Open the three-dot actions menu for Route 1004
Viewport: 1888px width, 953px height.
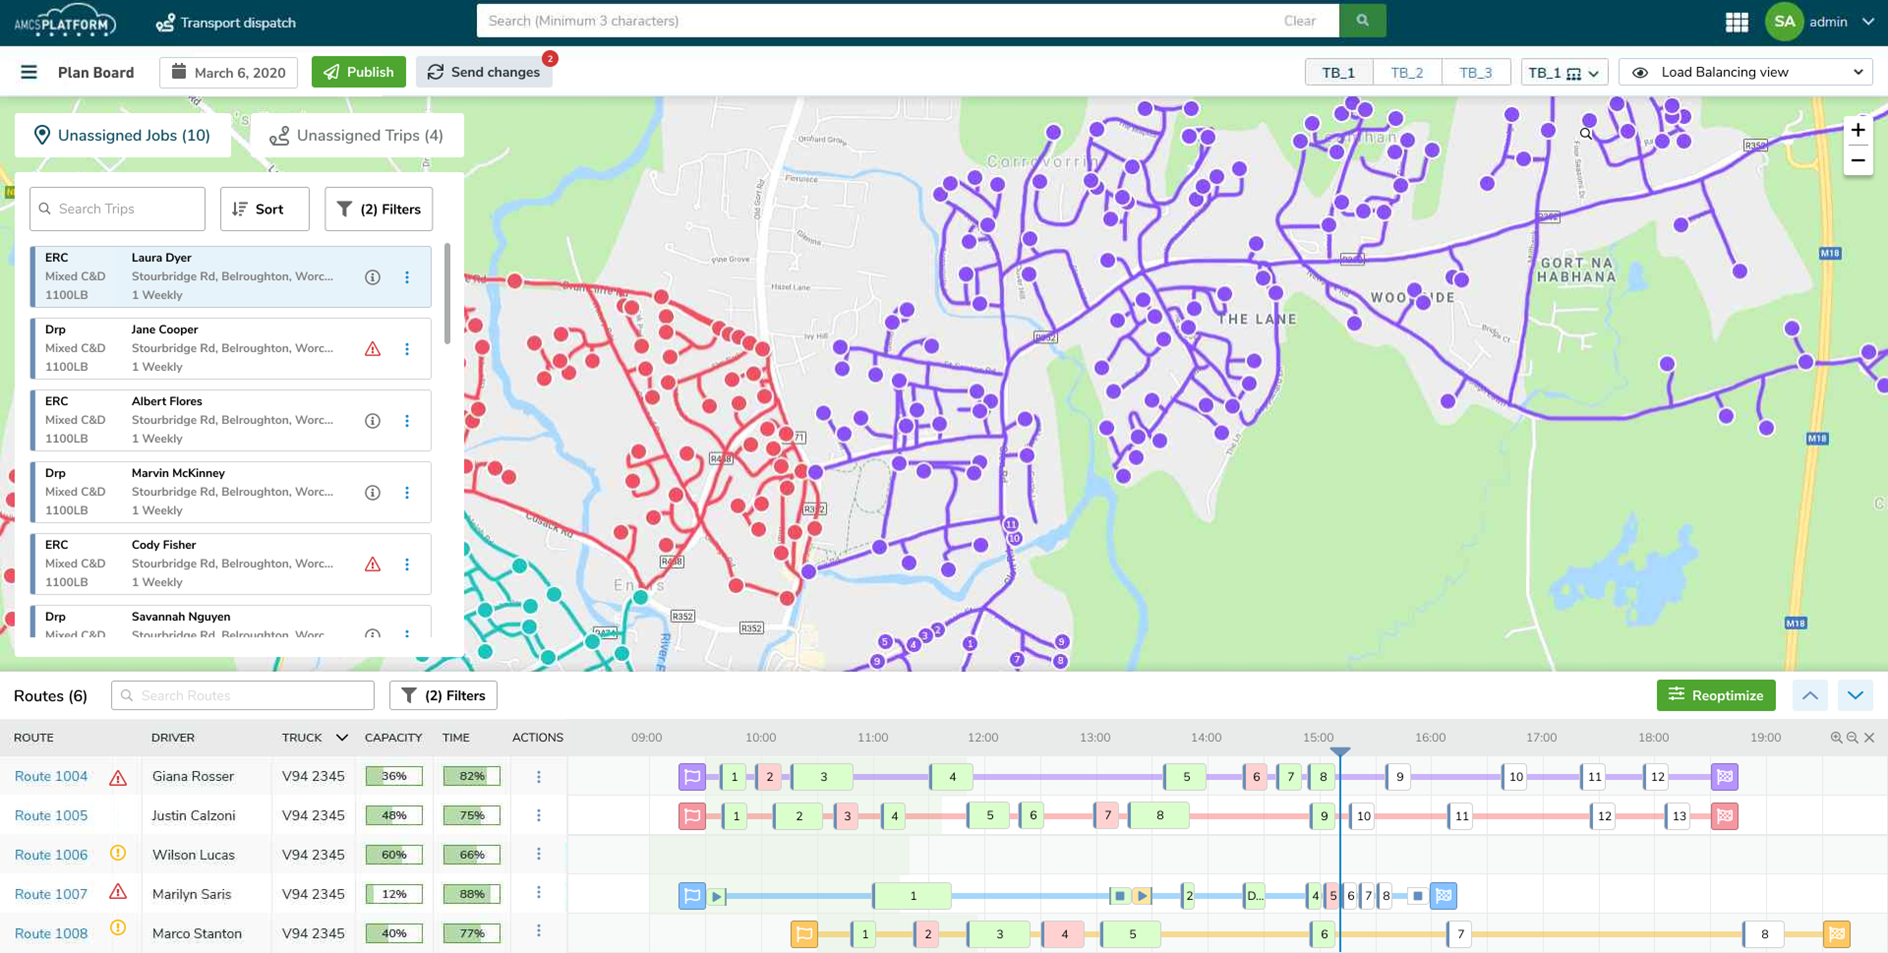(x=539, y=776)
